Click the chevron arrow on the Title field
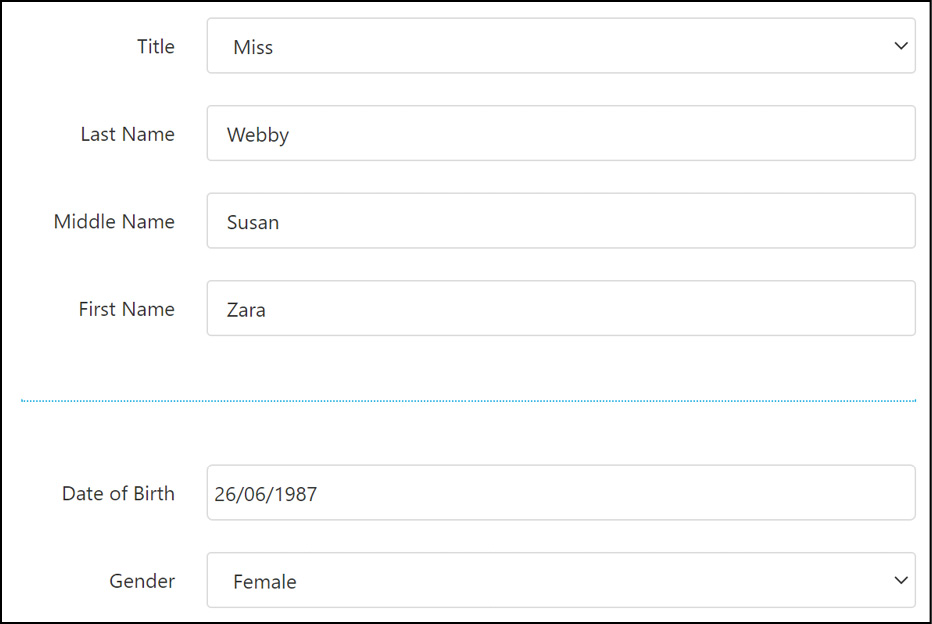The width and height of the screenshot is (932, 624). pos(901,46)
